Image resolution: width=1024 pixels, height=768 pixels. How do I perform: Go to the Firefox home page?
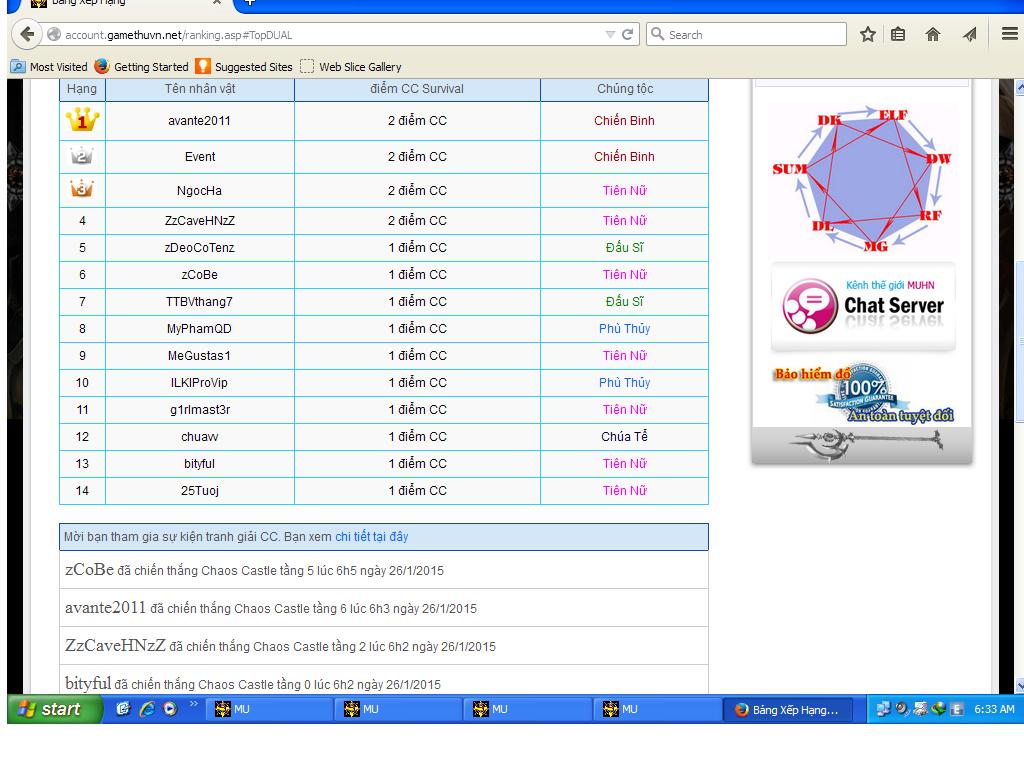click(x=933, y=34)
